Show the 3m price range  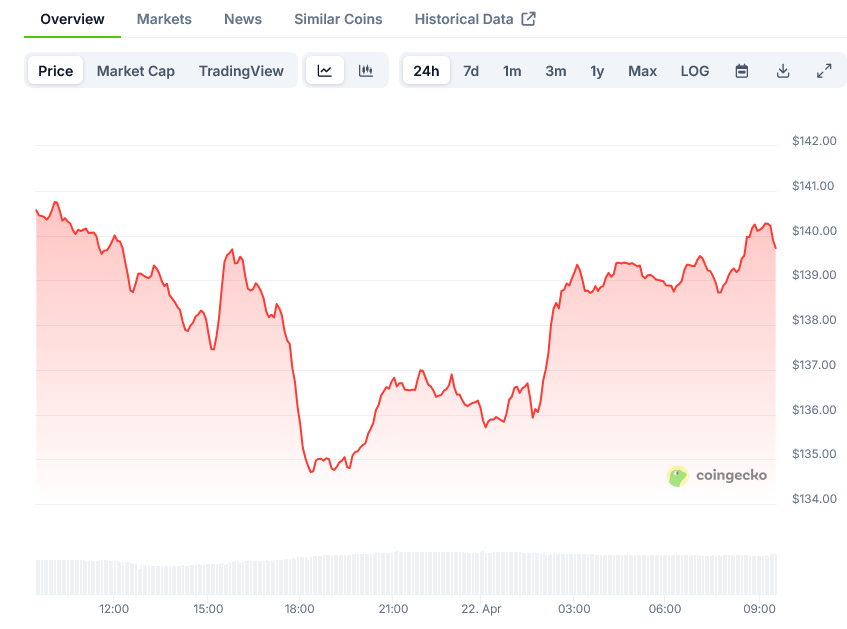coord(556,71)
